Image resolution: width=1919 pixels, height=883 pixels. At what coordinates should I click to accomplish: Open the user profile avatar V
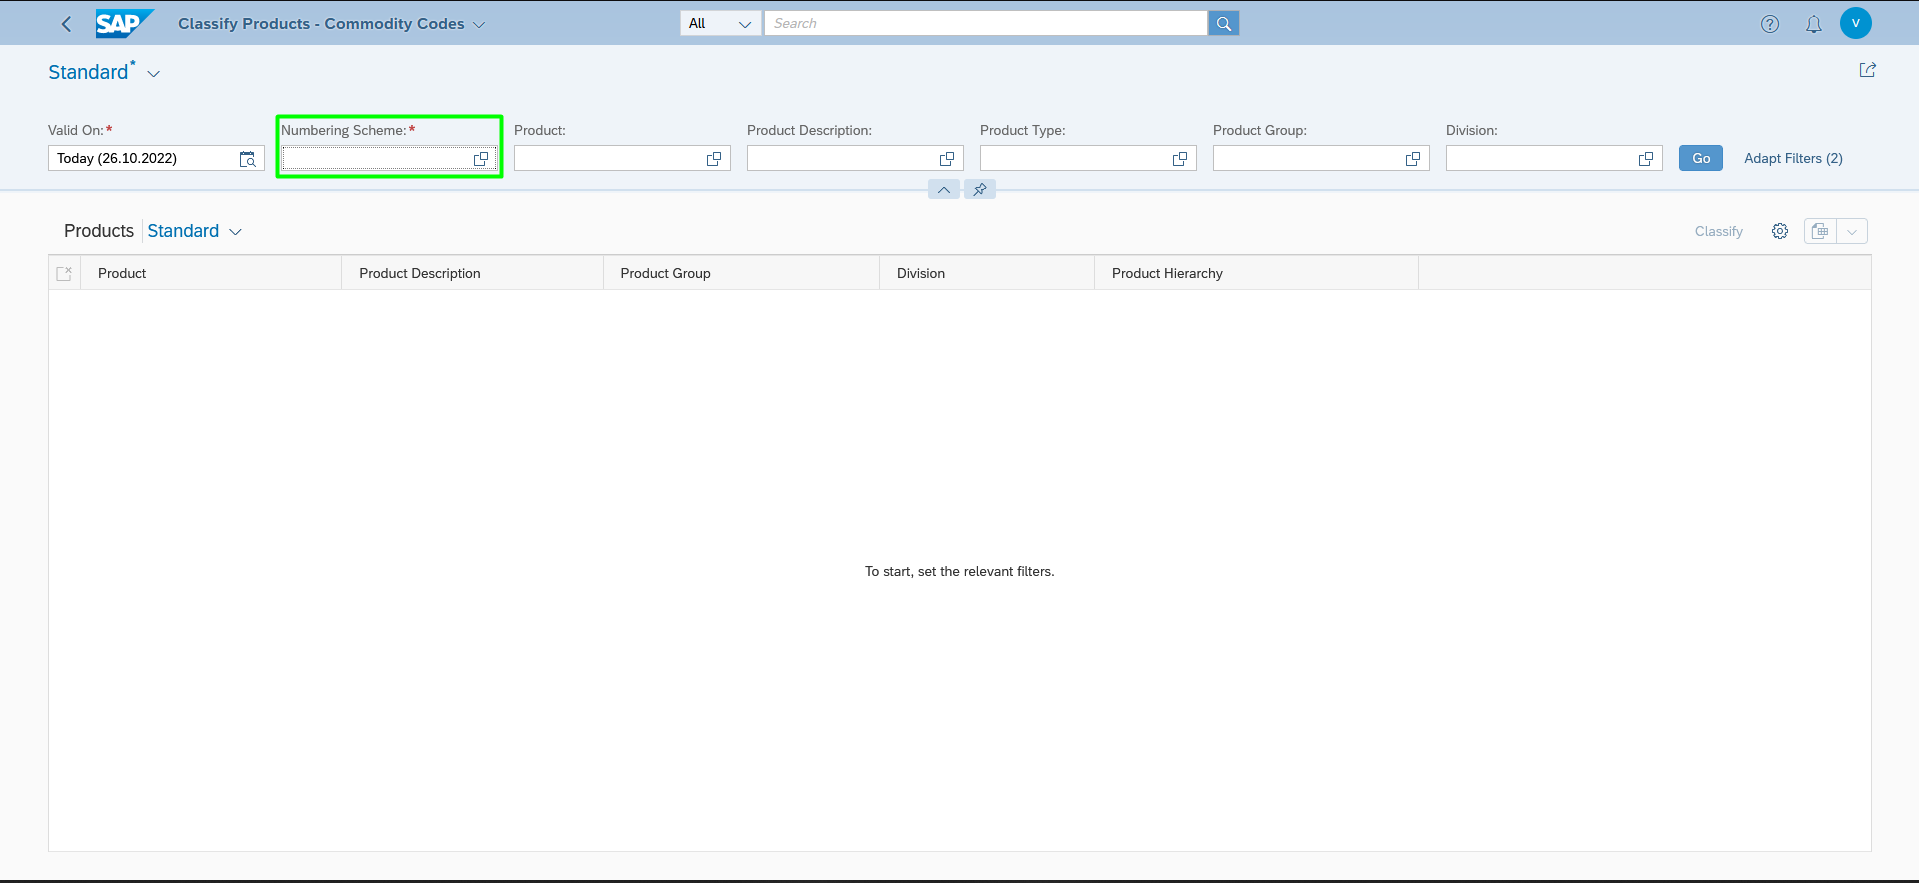pos(1856,23)
